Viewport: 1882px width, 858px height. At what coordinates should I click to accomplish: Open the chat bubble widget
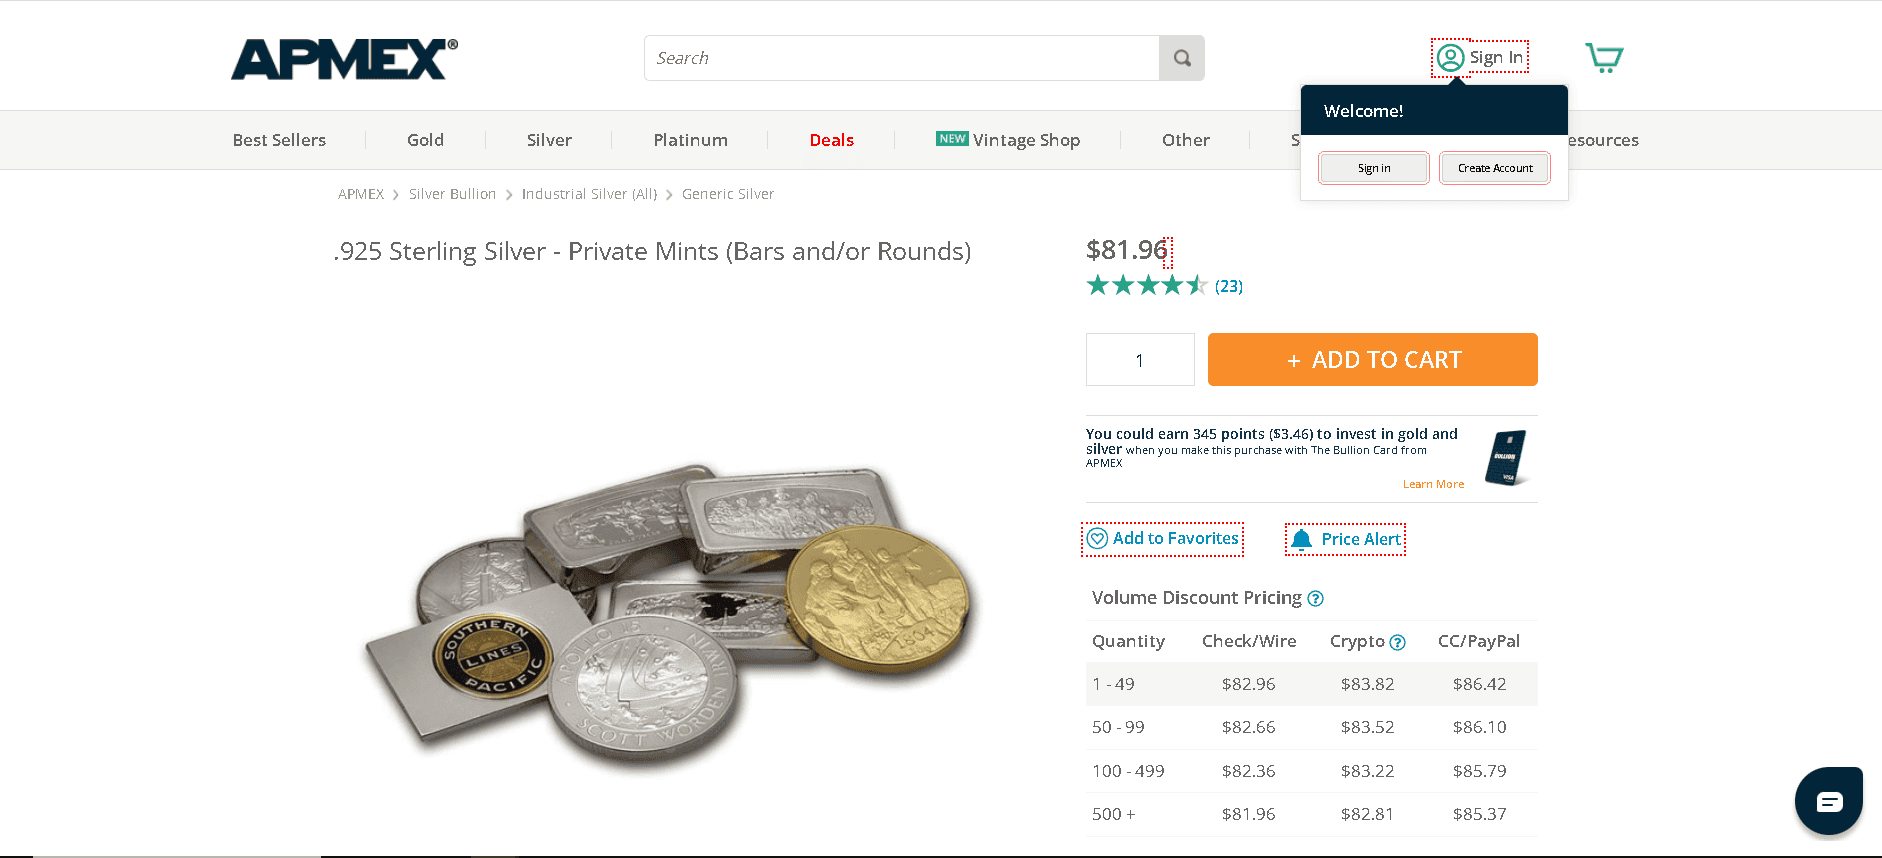(1828, 800)
